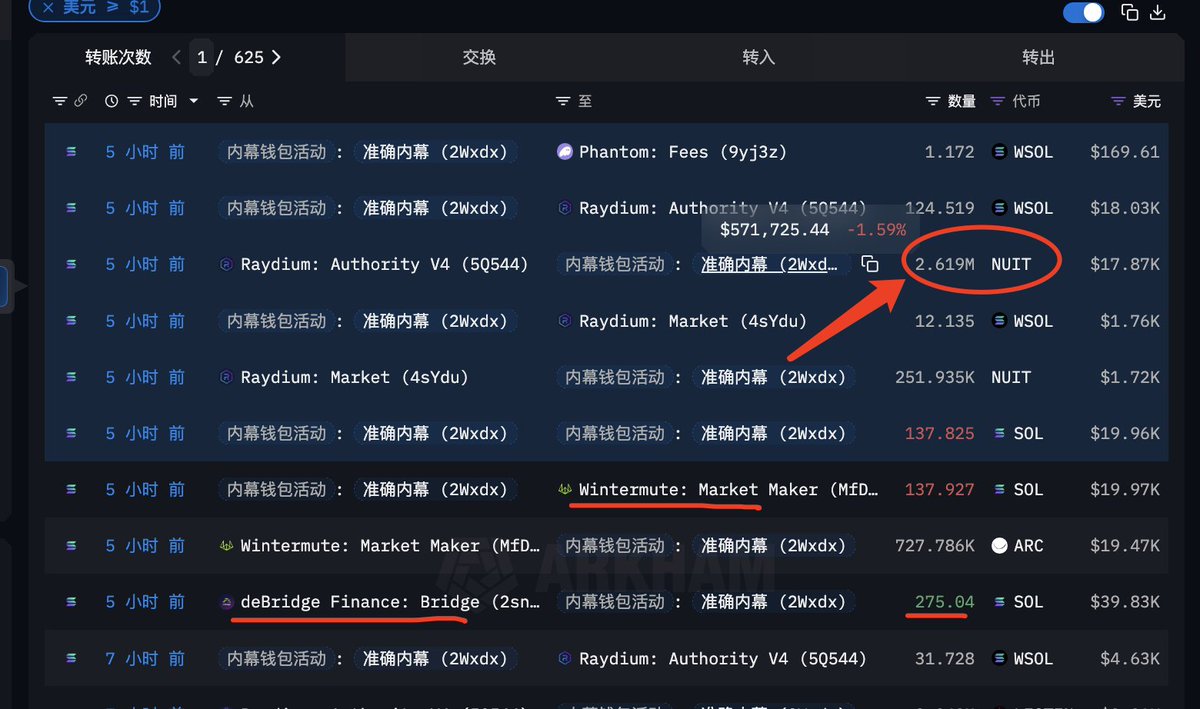
Task: Copy address icon beside 准确内幕 in NUIT 2.619M row
Action: (870, 264)
